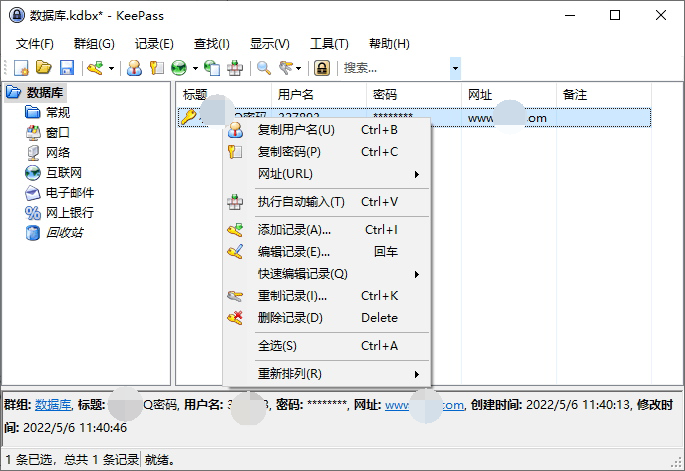Click the Add entry key icon
Screen dimensions: 685x471
pos(95,68)
